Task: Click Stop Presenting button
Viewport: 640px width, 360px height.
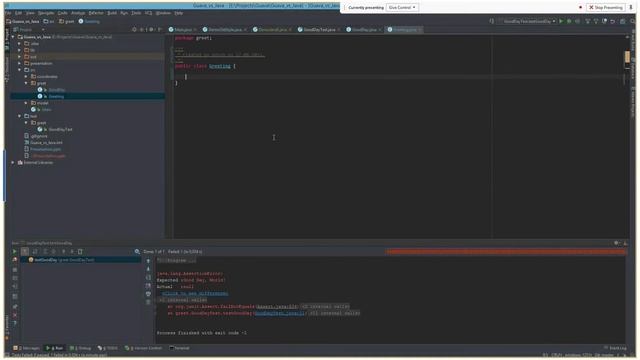Action: [x=605, y=7]
